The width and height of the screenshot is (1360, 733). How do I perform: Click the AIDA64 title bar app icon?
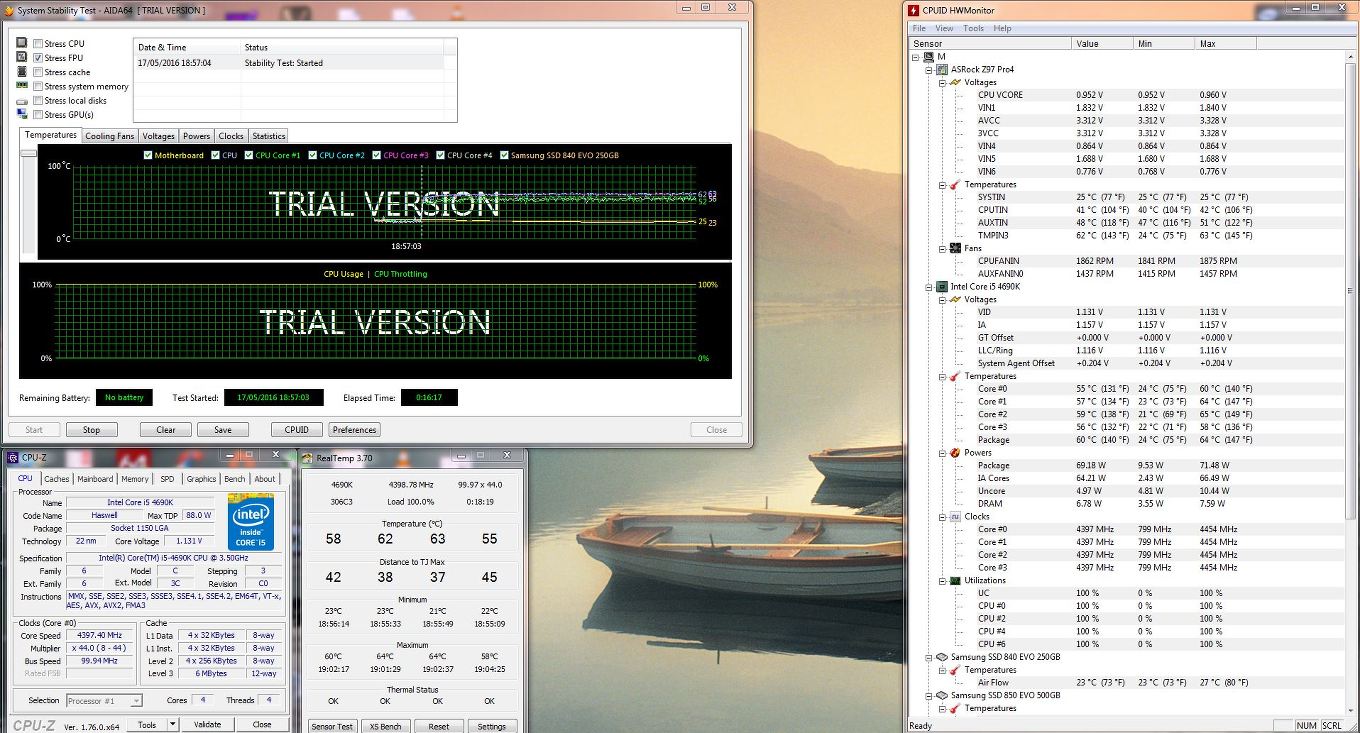coord(9,9)
